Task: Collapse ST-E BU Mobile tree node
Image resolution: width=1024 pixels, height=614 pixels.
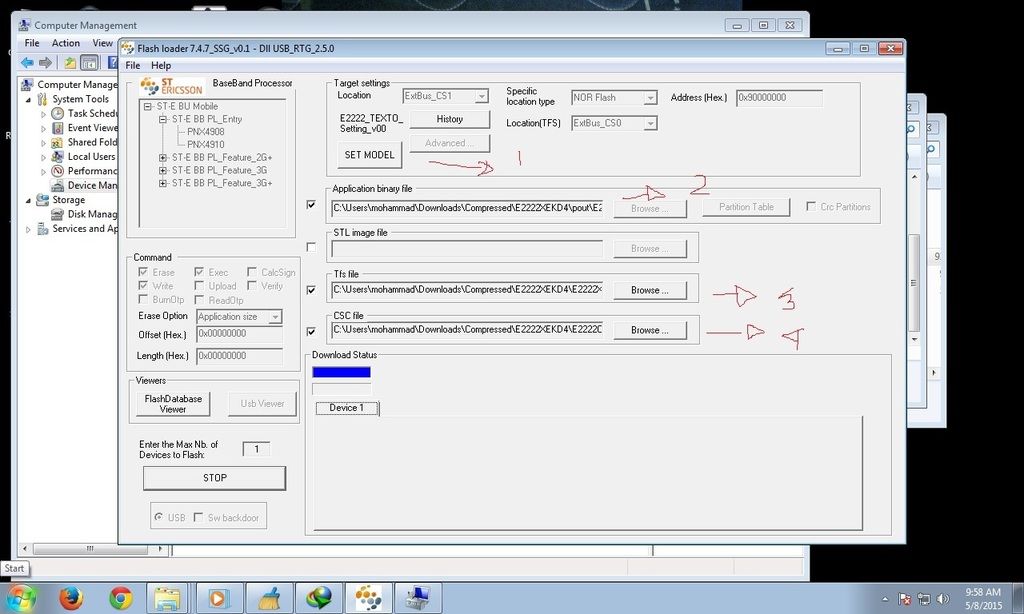Action: click(x=148, y=106)
